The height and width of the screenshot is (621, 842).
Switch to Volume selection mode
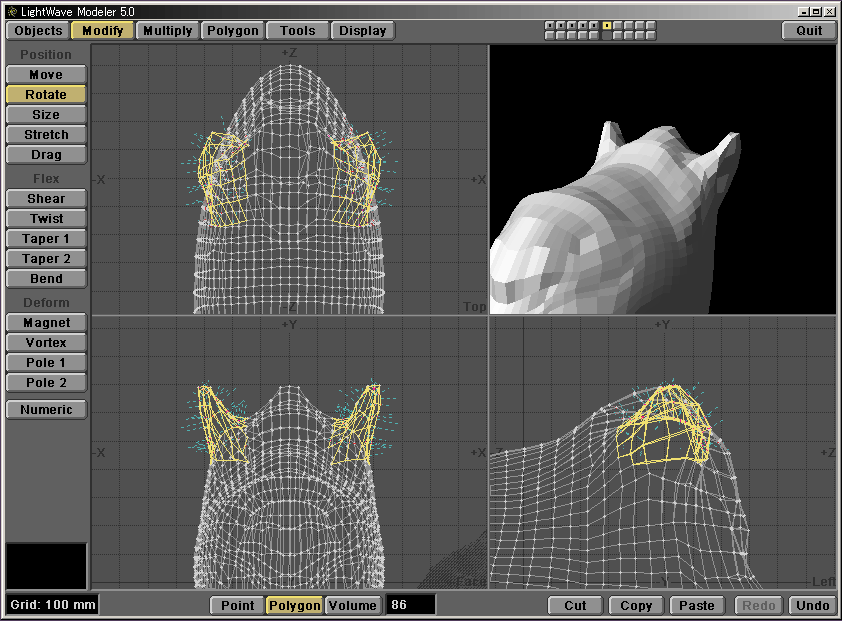tap(353, 605)
